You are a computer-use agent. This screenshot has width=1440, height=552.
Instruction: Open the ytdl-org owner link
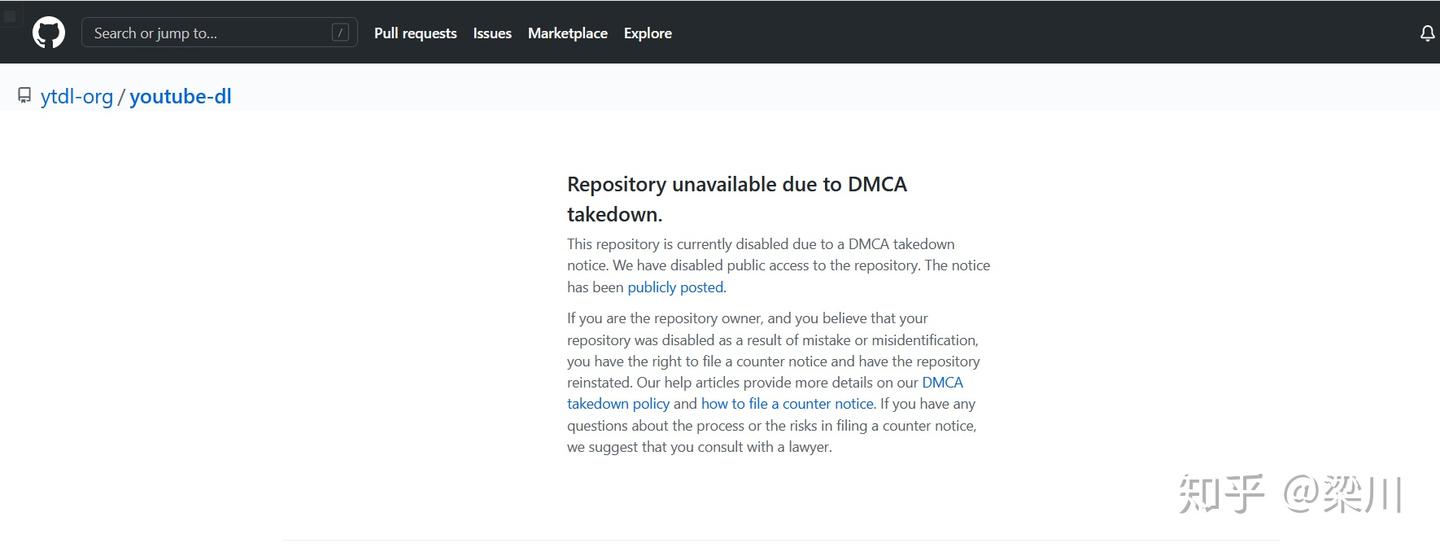click(x=77, y=97)
